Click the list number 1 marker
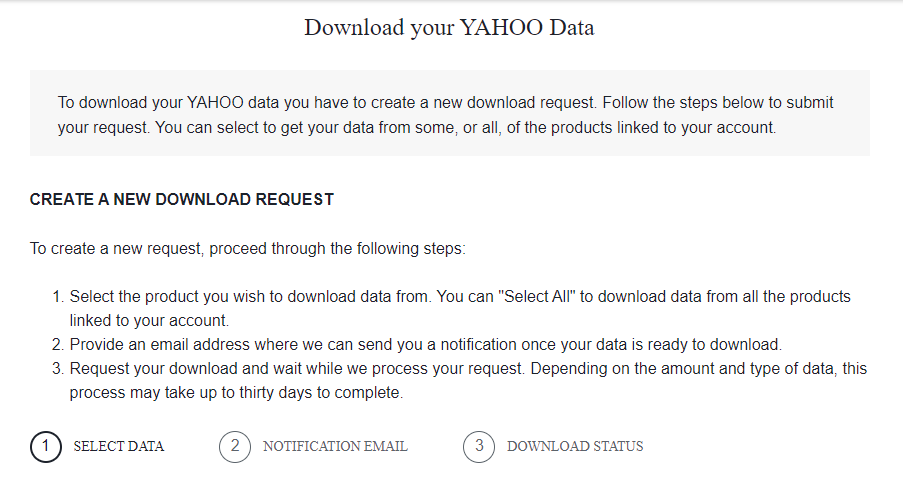Viewport: 903px width, 479px height. 58,297
